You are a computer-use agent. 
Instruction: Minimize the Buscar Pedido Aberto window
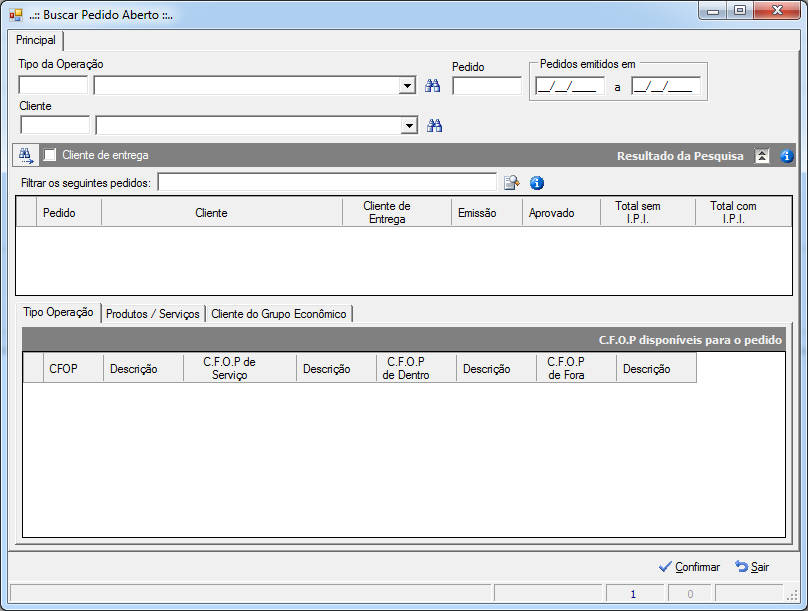click(713, 10)
